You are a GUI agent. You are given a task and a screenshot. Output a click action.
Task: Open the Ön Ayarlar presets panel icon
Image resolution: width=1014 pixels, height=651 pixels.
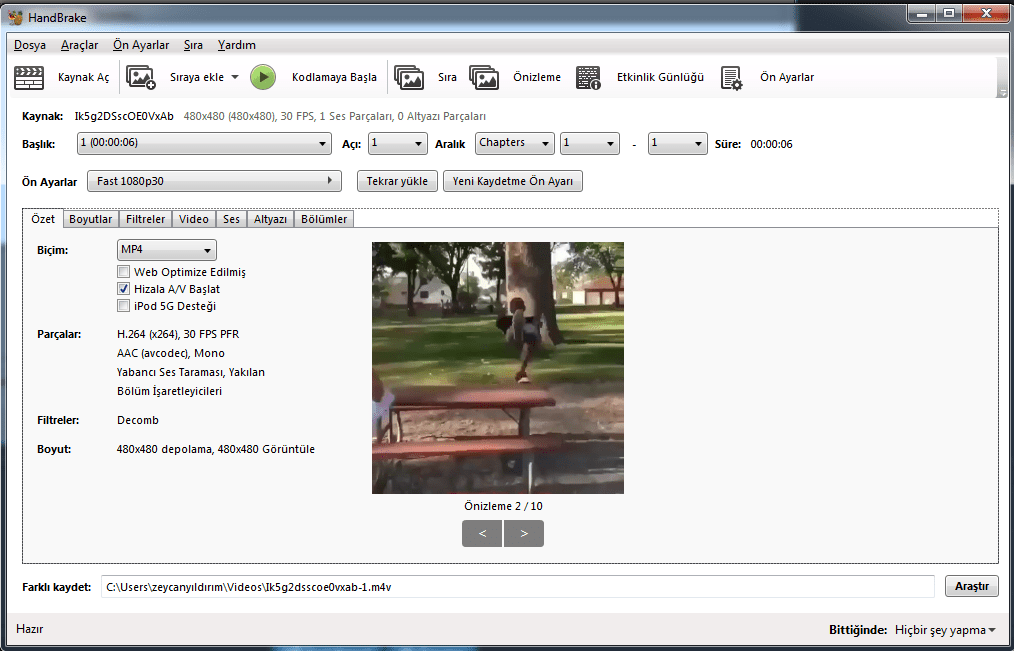click(732, 78)
